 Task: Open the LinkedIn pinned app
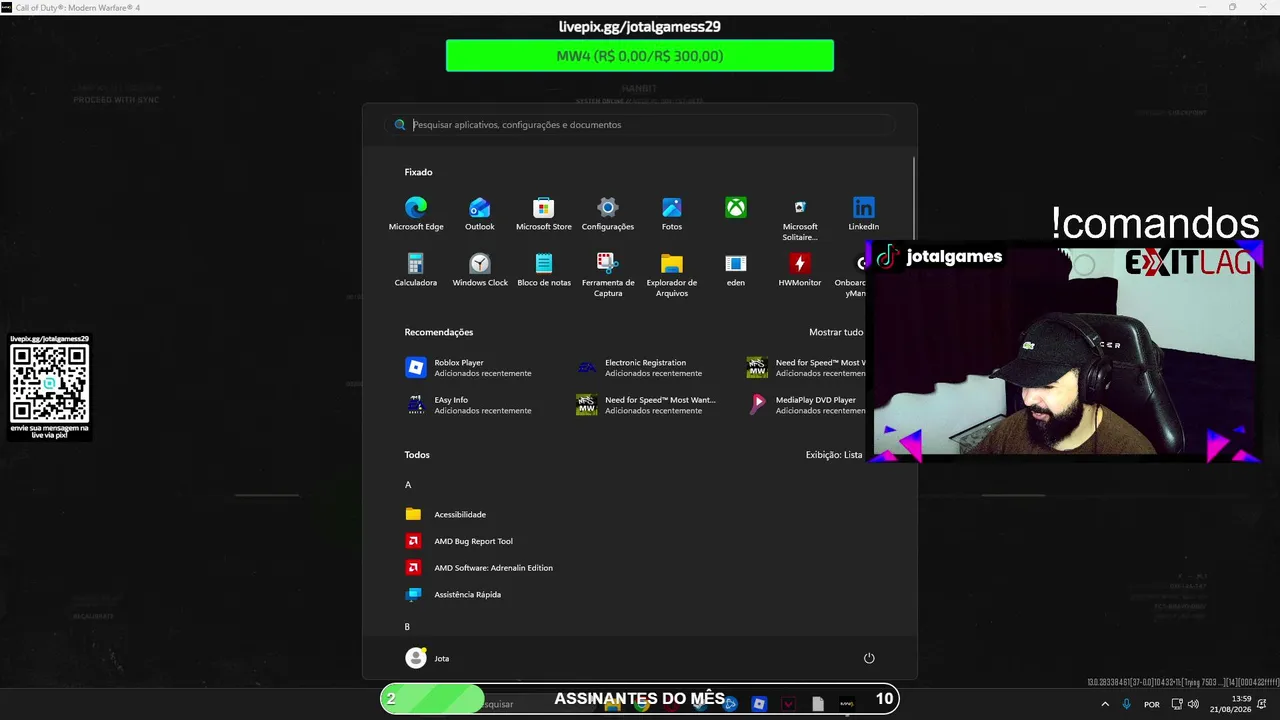pyautogui.click(x=864, y=213)
